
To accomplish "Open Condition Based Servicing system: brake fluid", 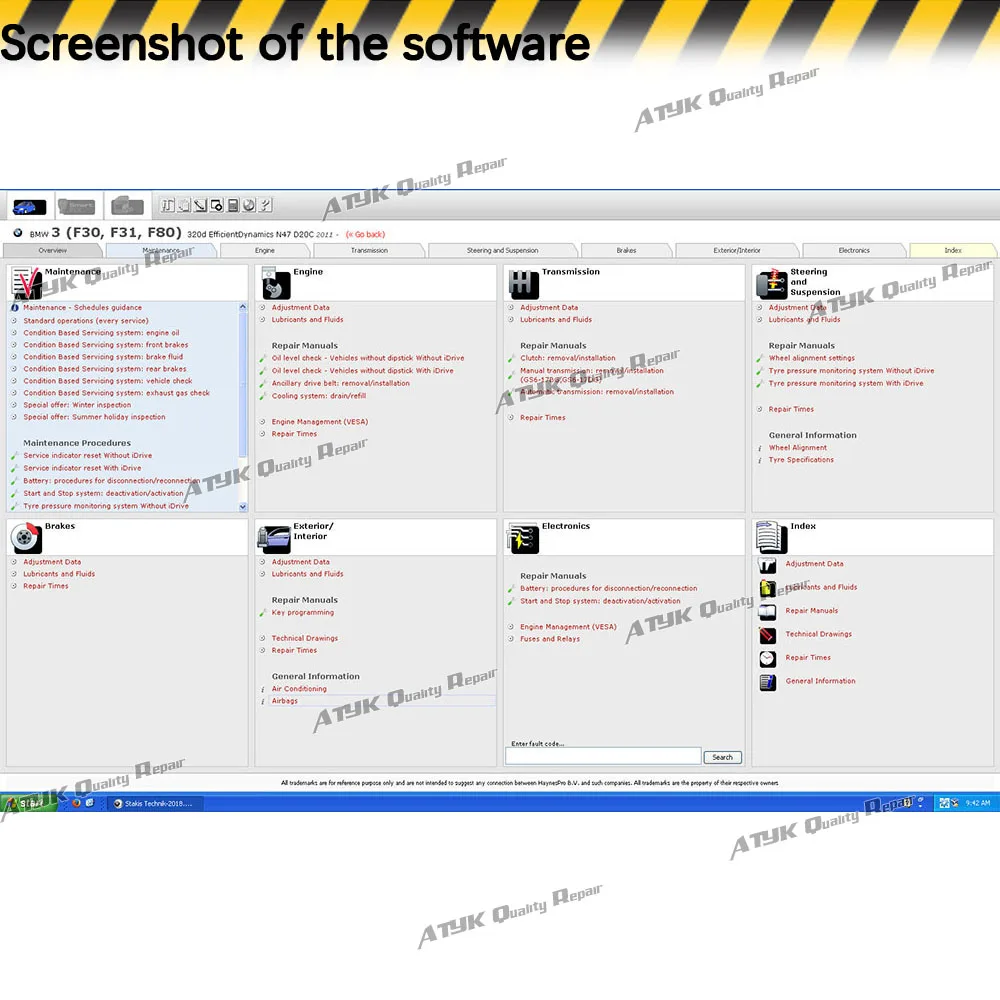I will [103, 357].
